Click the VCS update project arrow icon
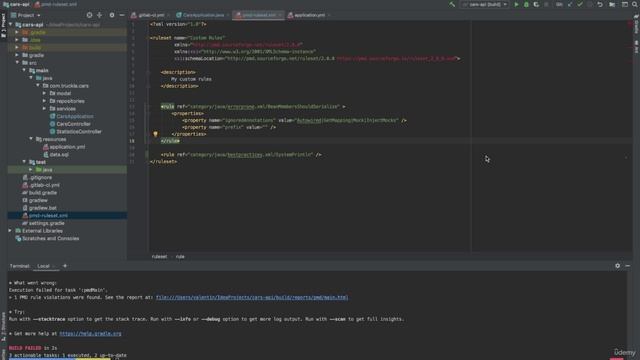 (570, 4)
